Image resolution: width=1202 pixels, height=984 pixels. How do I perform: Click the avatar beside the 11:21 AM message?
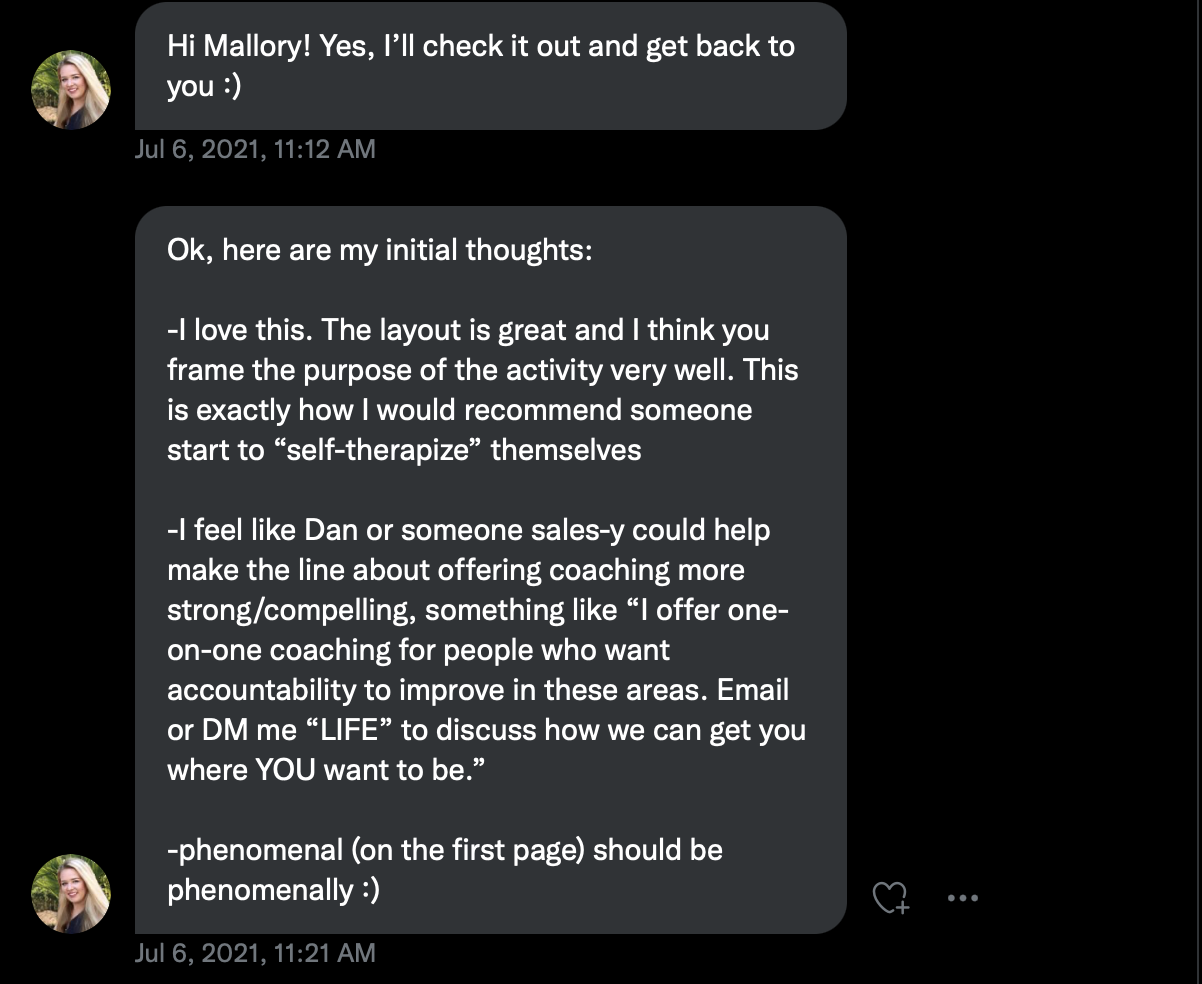click(x=71, y=894)
